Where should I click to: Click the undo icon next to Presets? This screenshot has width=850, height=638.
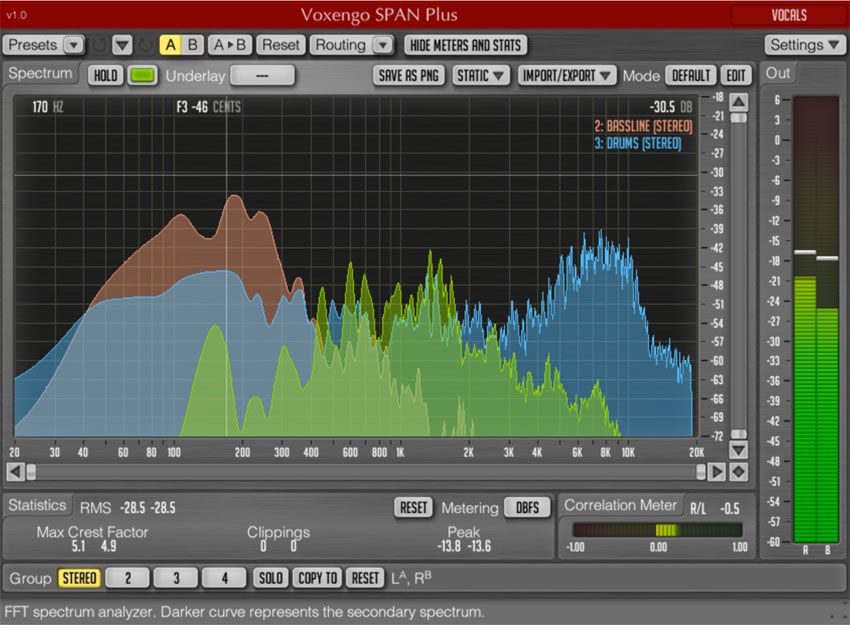[x=99, y=46]
